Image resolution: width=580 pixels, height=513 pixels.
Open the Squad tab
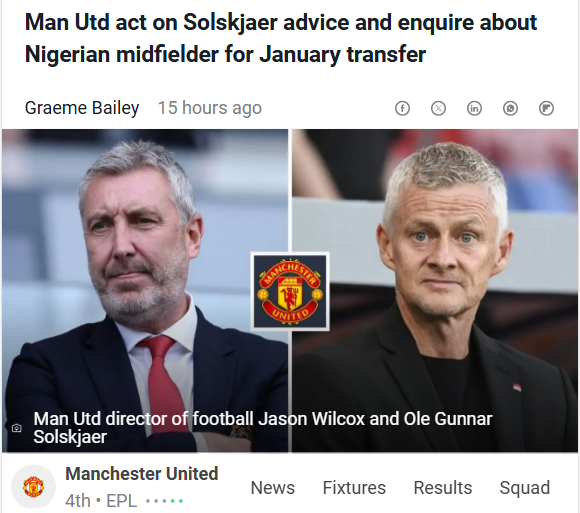coord(525,487)
